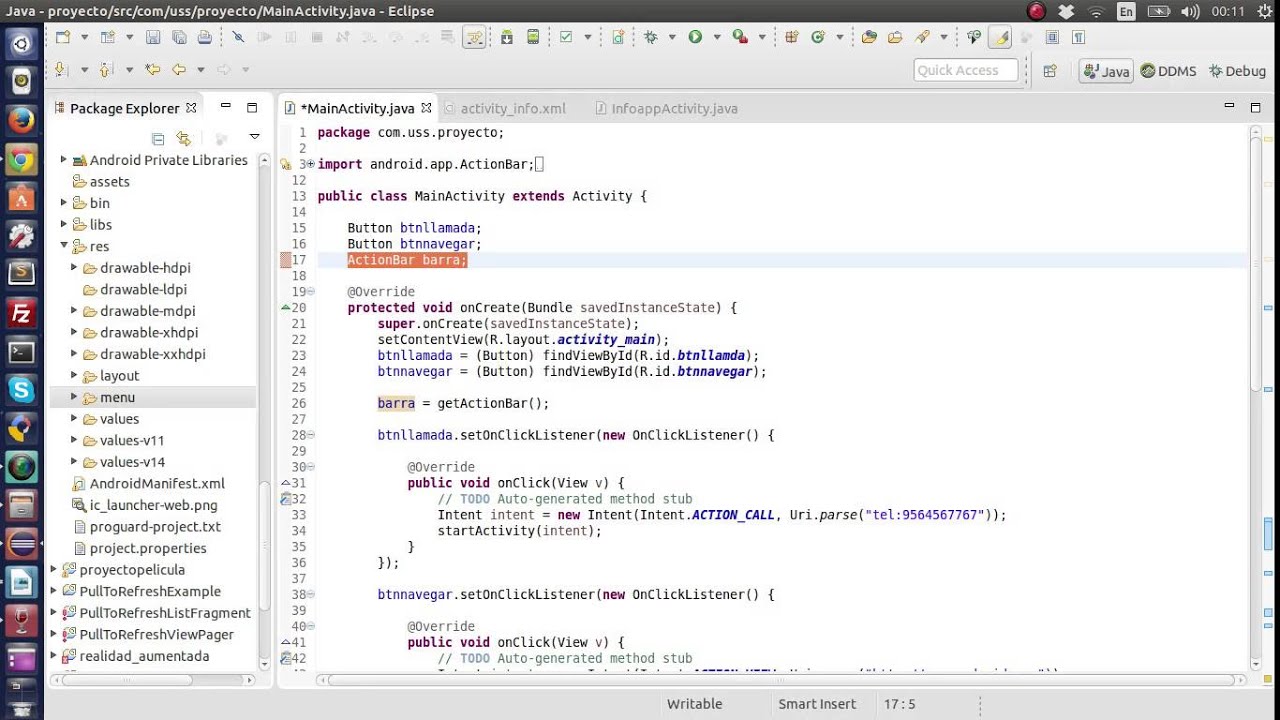The image size is (1280, 720).
Task: Toggle Skip All Breakpoints
Action: [x=238, y=37]
